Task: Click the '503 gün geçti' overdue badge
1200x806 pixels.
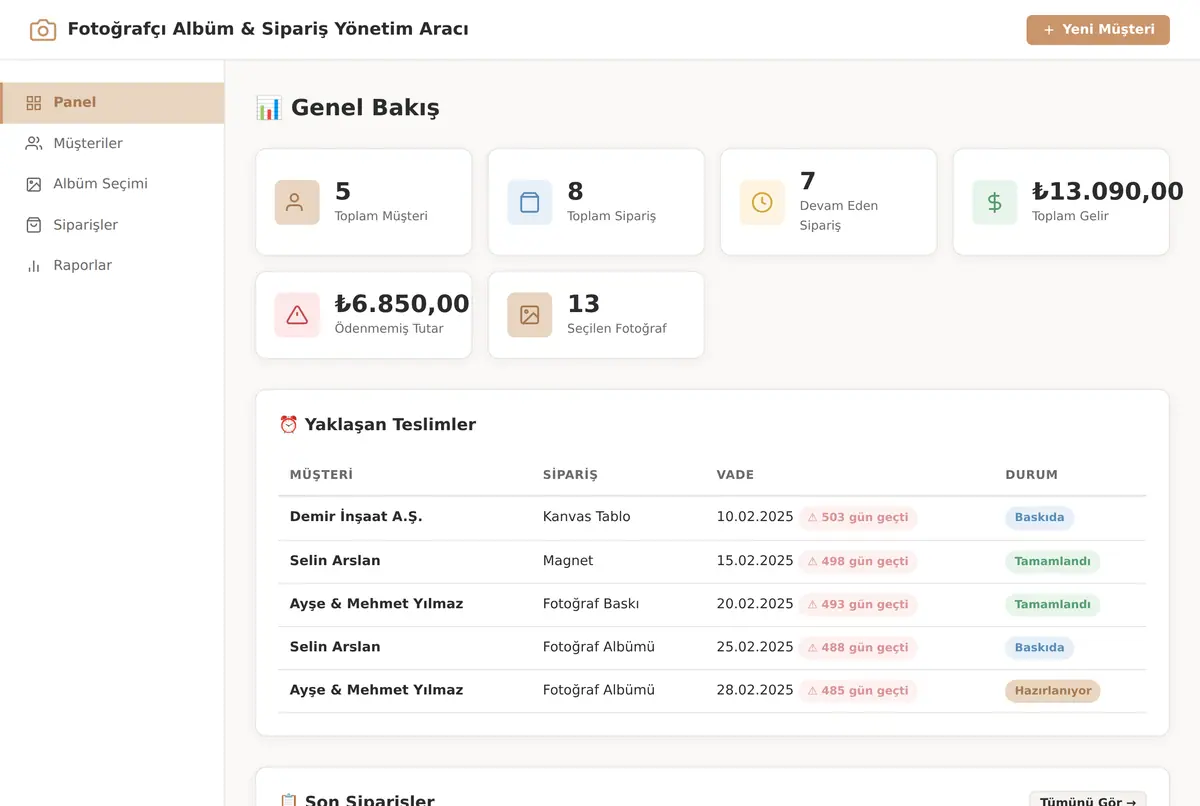Action: [x=858, y=518]
